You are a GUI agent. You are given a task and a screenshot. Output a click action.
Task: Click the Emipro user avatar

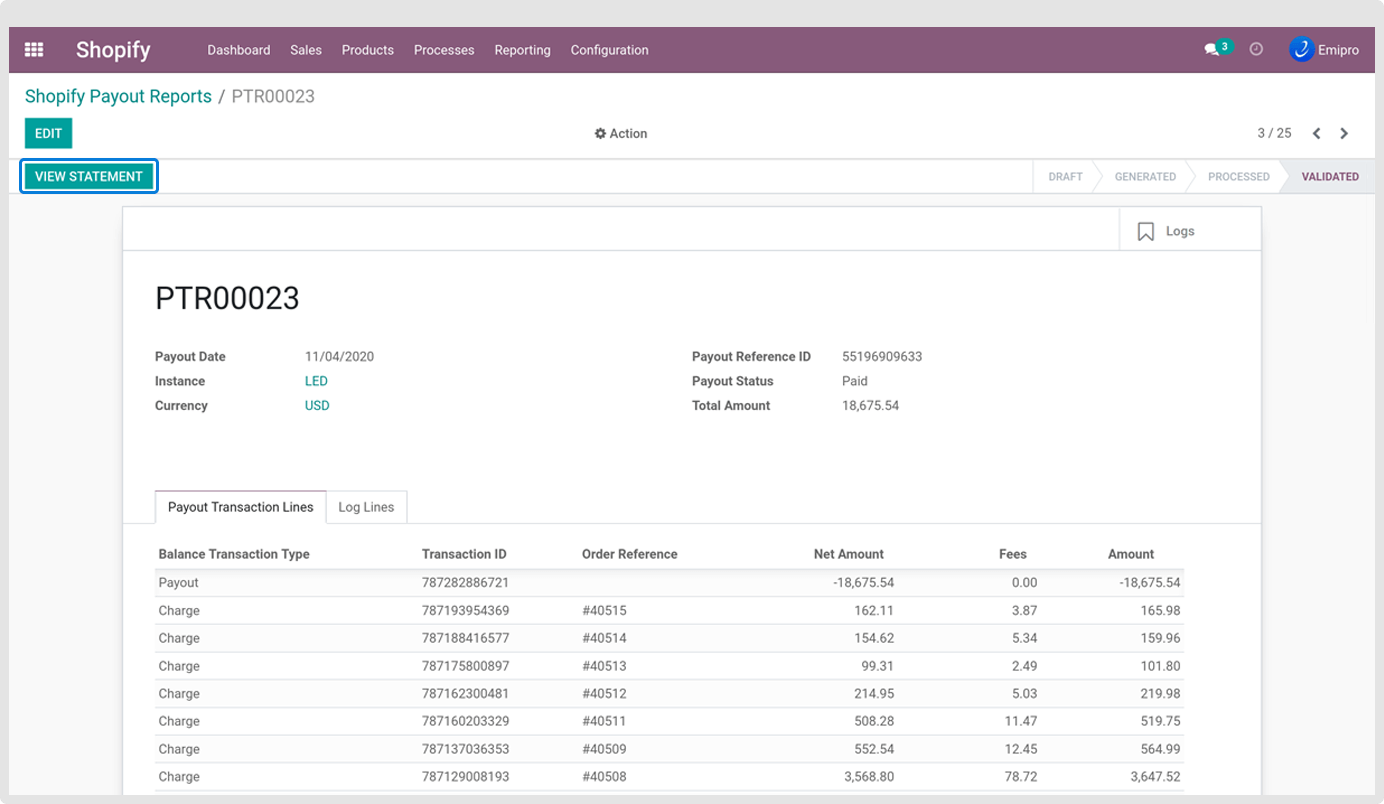pyautogui.click(x=1301, y=49)
